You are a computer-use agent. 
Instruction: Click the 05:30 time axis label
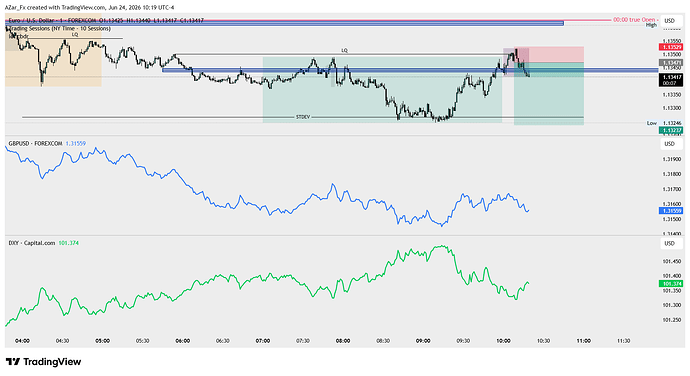pyautogui.click(x=143, y=341)
